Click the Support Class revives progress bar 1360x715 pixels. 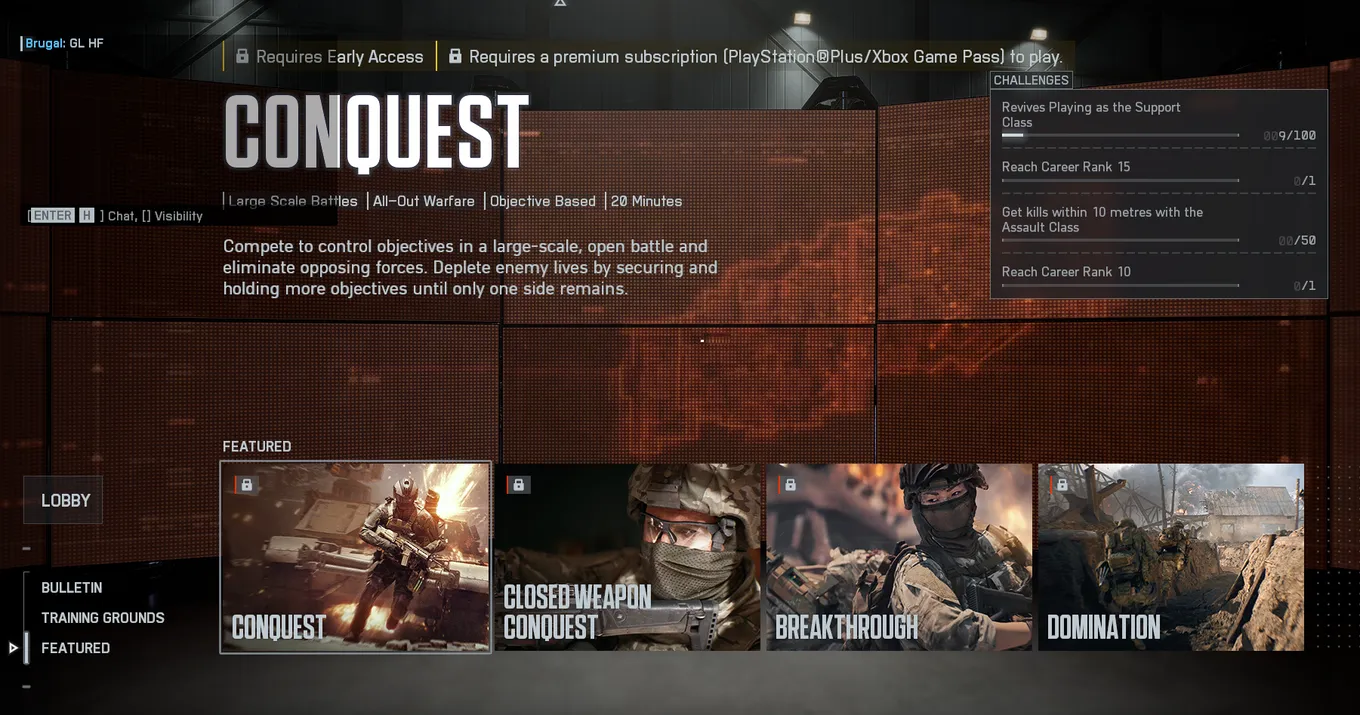coord(1120,135)
